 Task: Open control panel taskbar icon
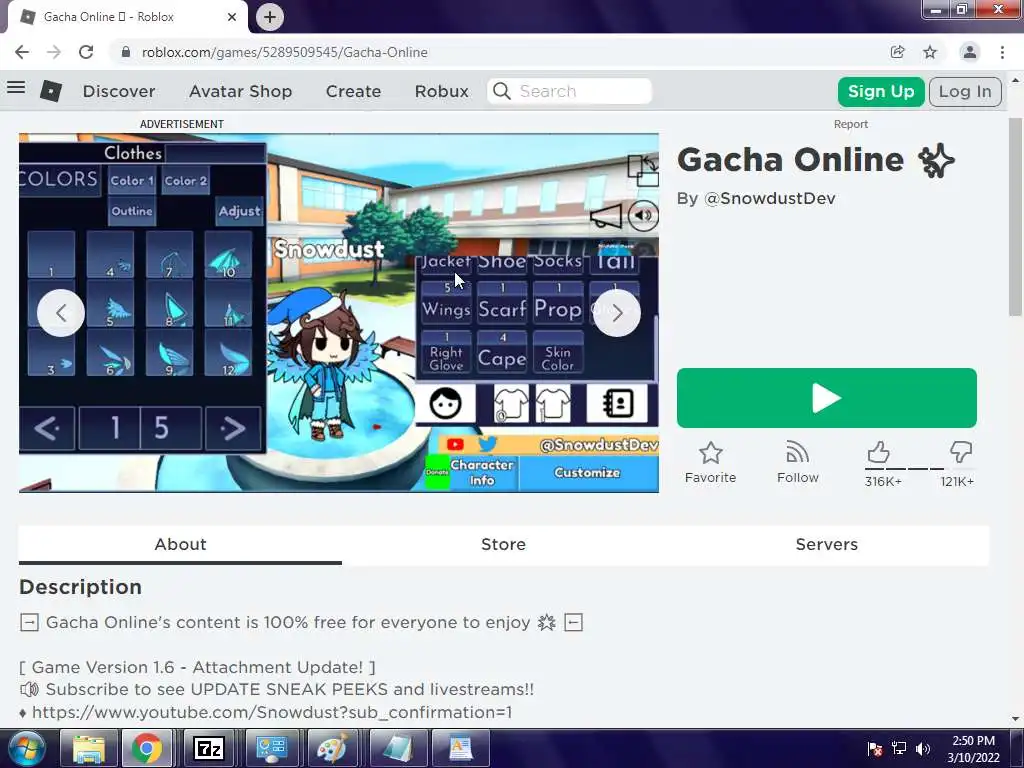click(272, 748)
